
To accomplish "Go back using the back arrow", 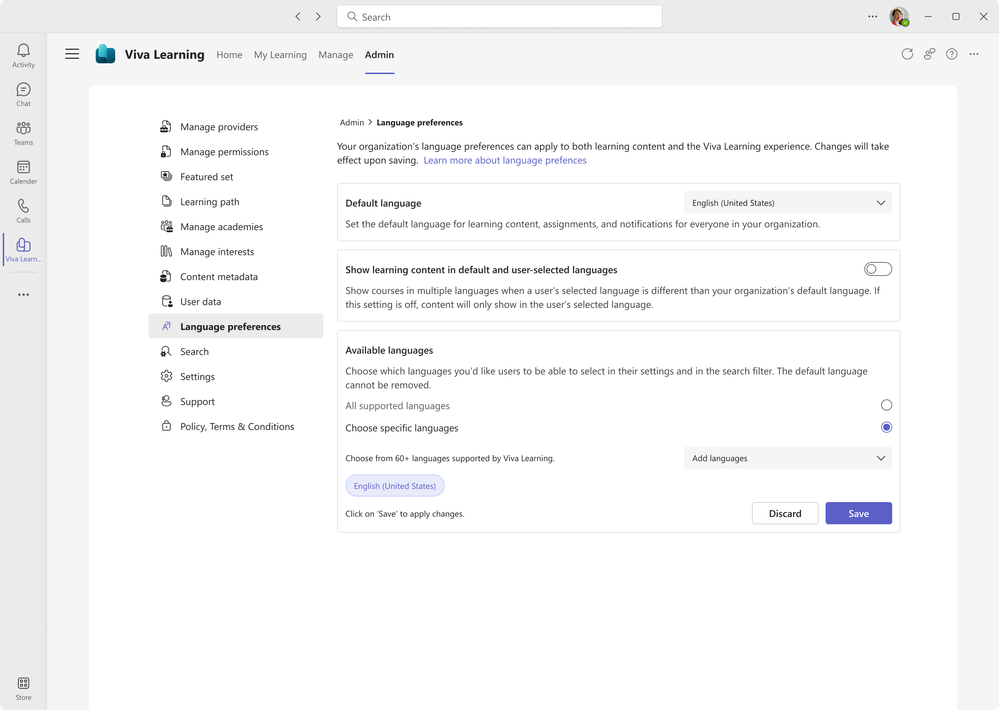I will [298, 17].
